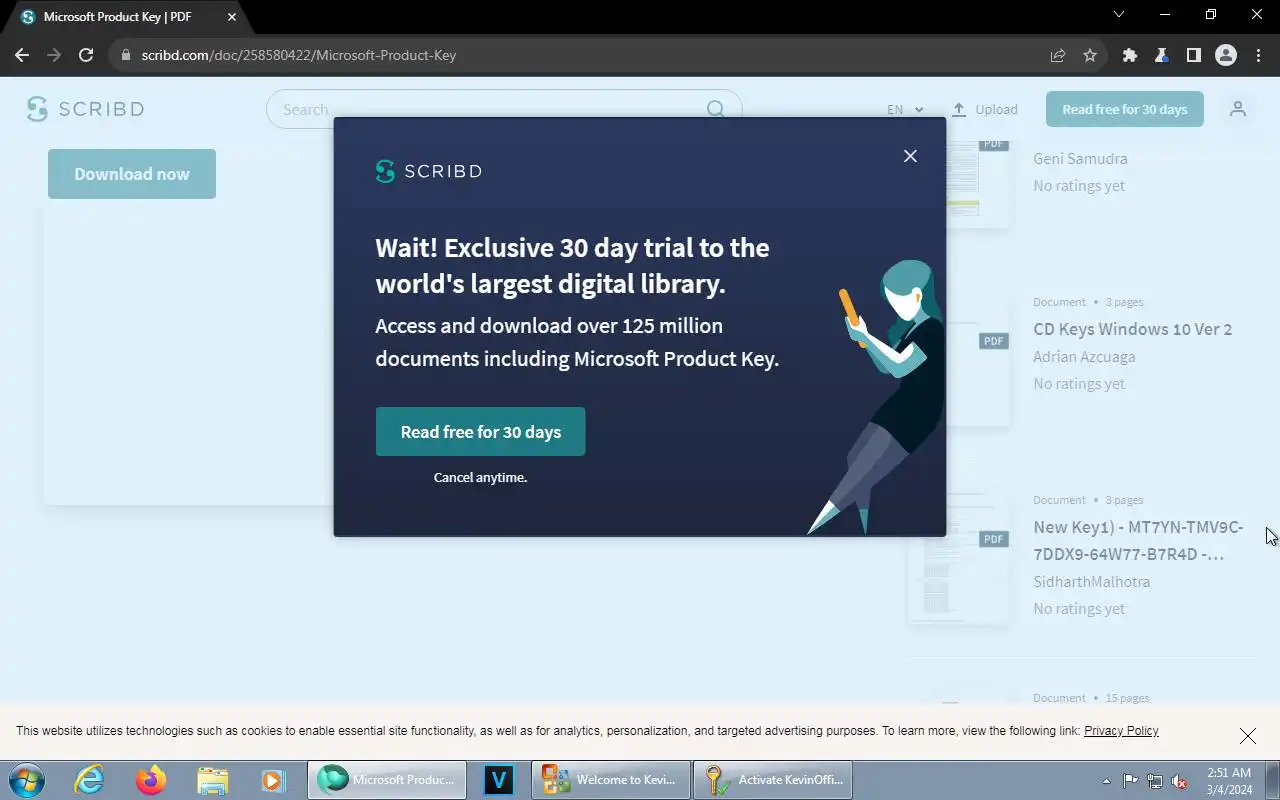This screenshot has width=1280, height=800.
Task: Open Windows Media Player from taskbar
Action: tap(273, 779)
